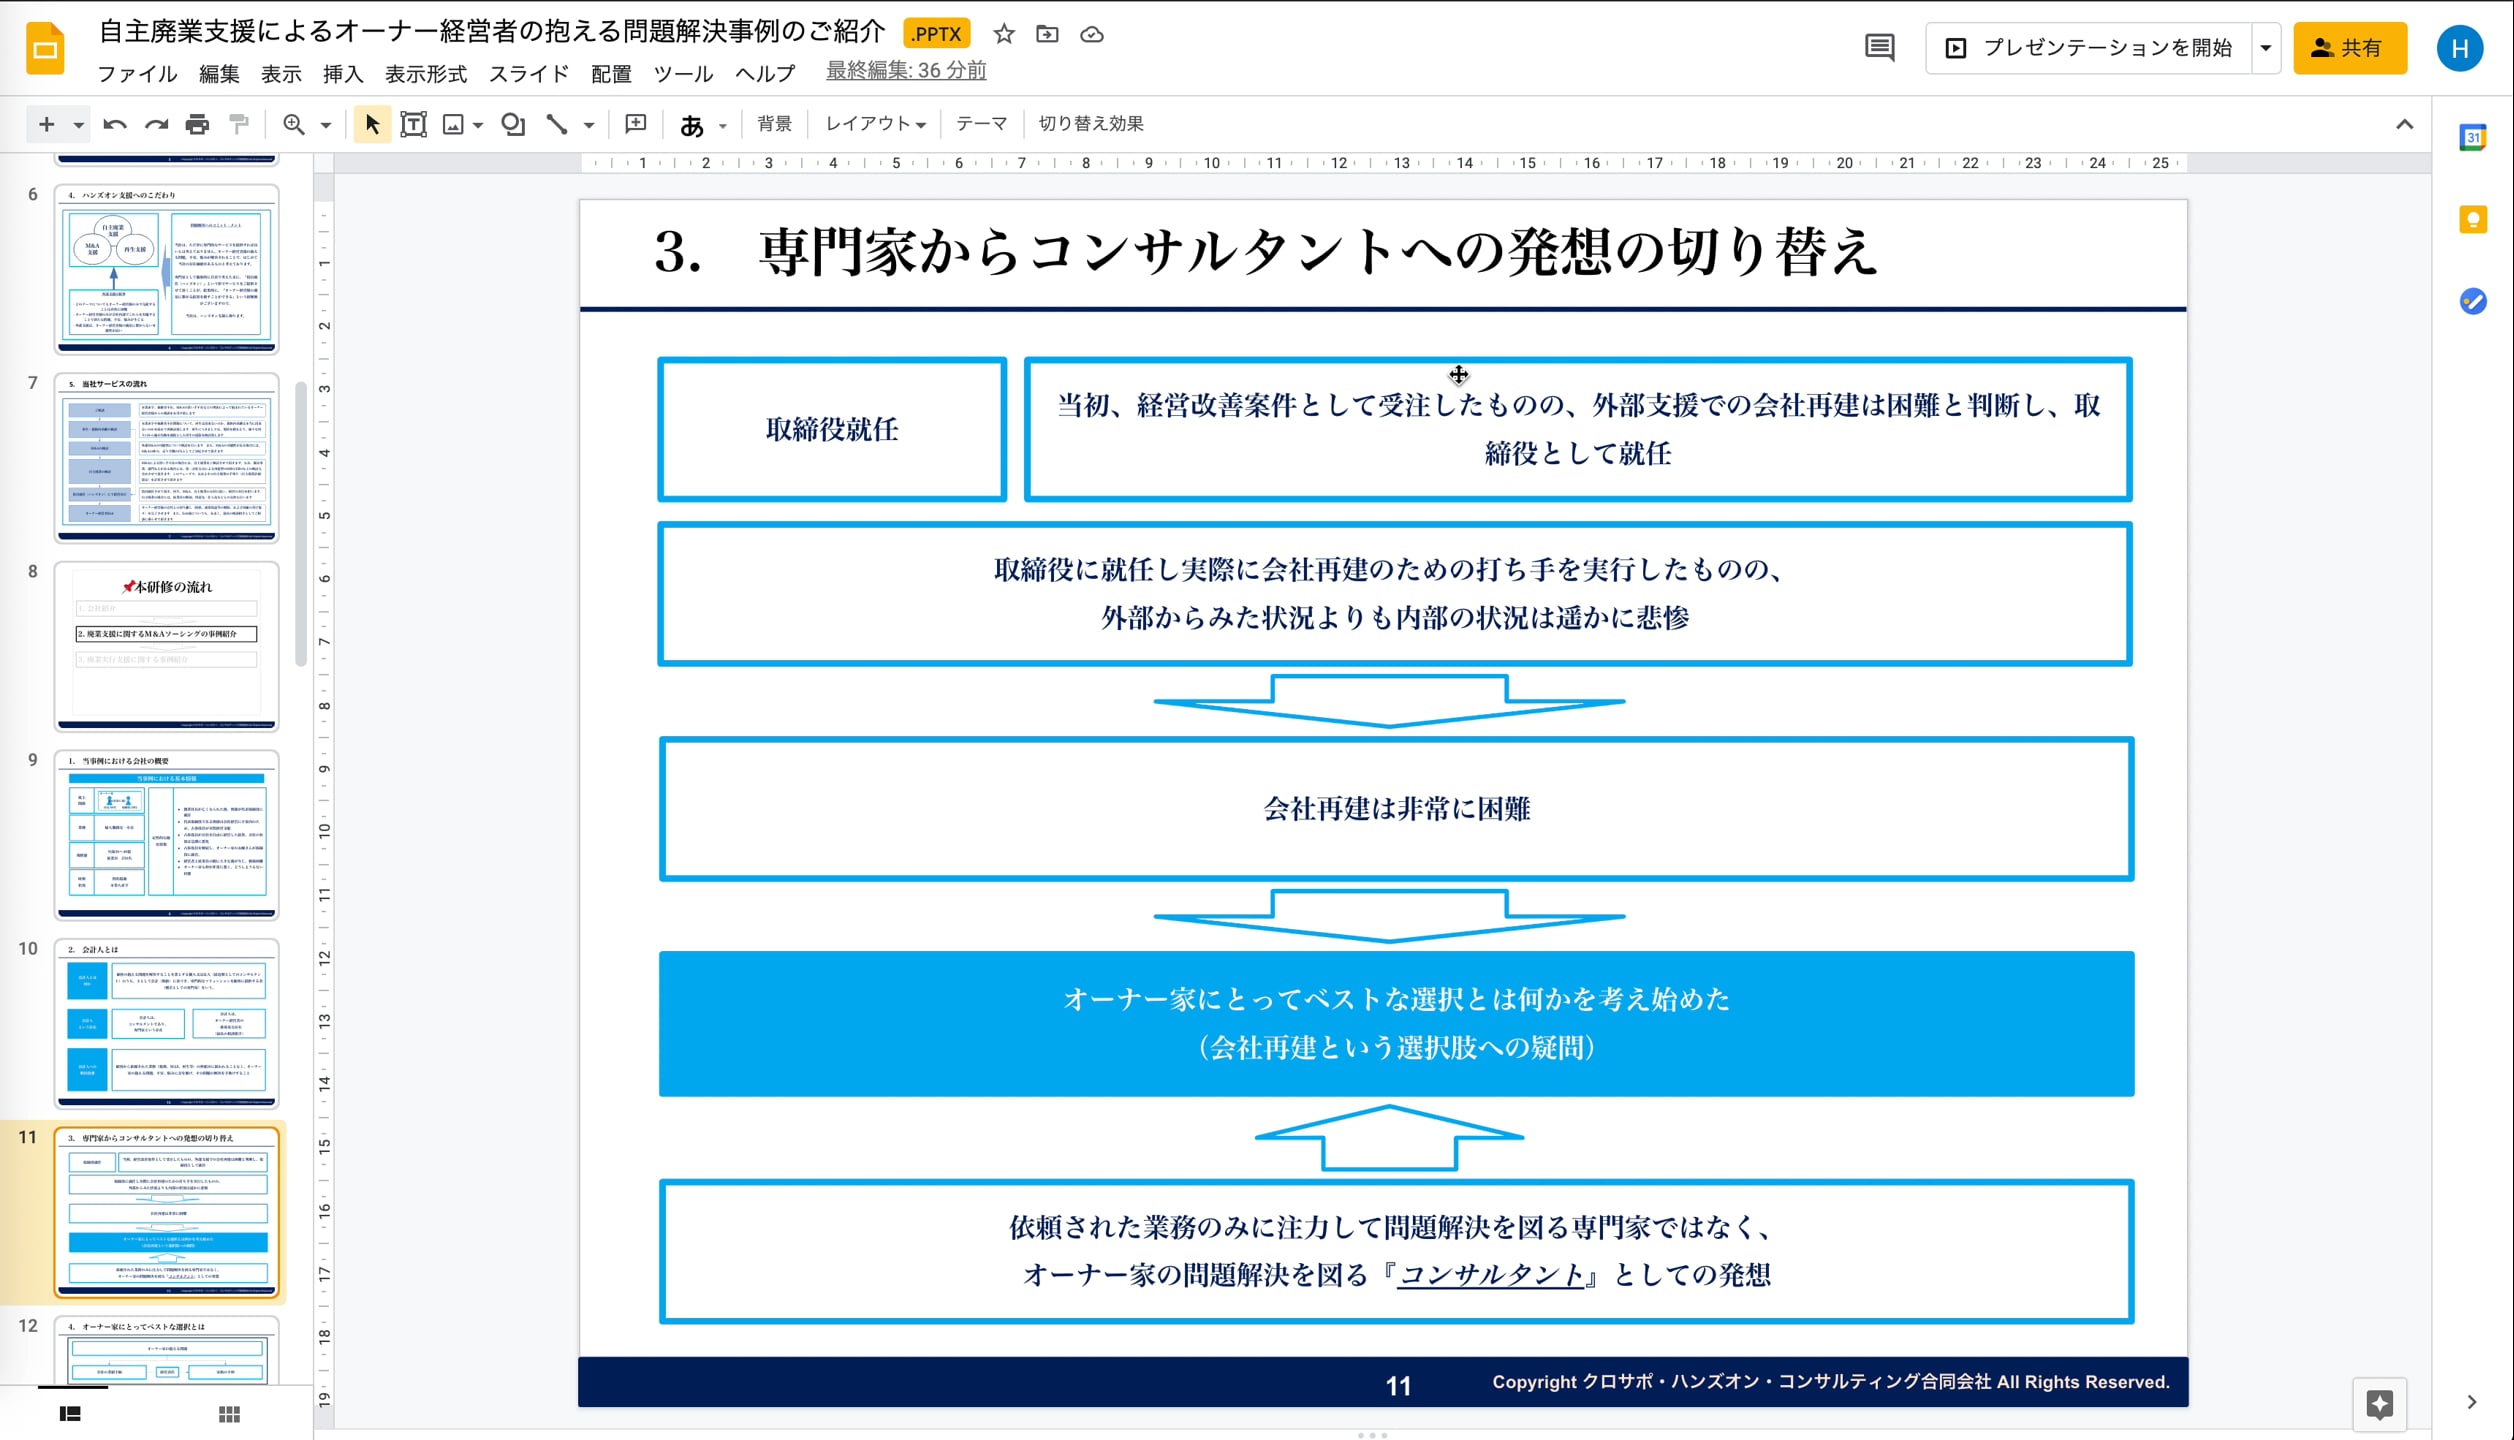The image size is (2514, 1440).
Task: Select slide 8 thumbnail in sidebar
Action: pyautogui.click(x=167, y=646)
